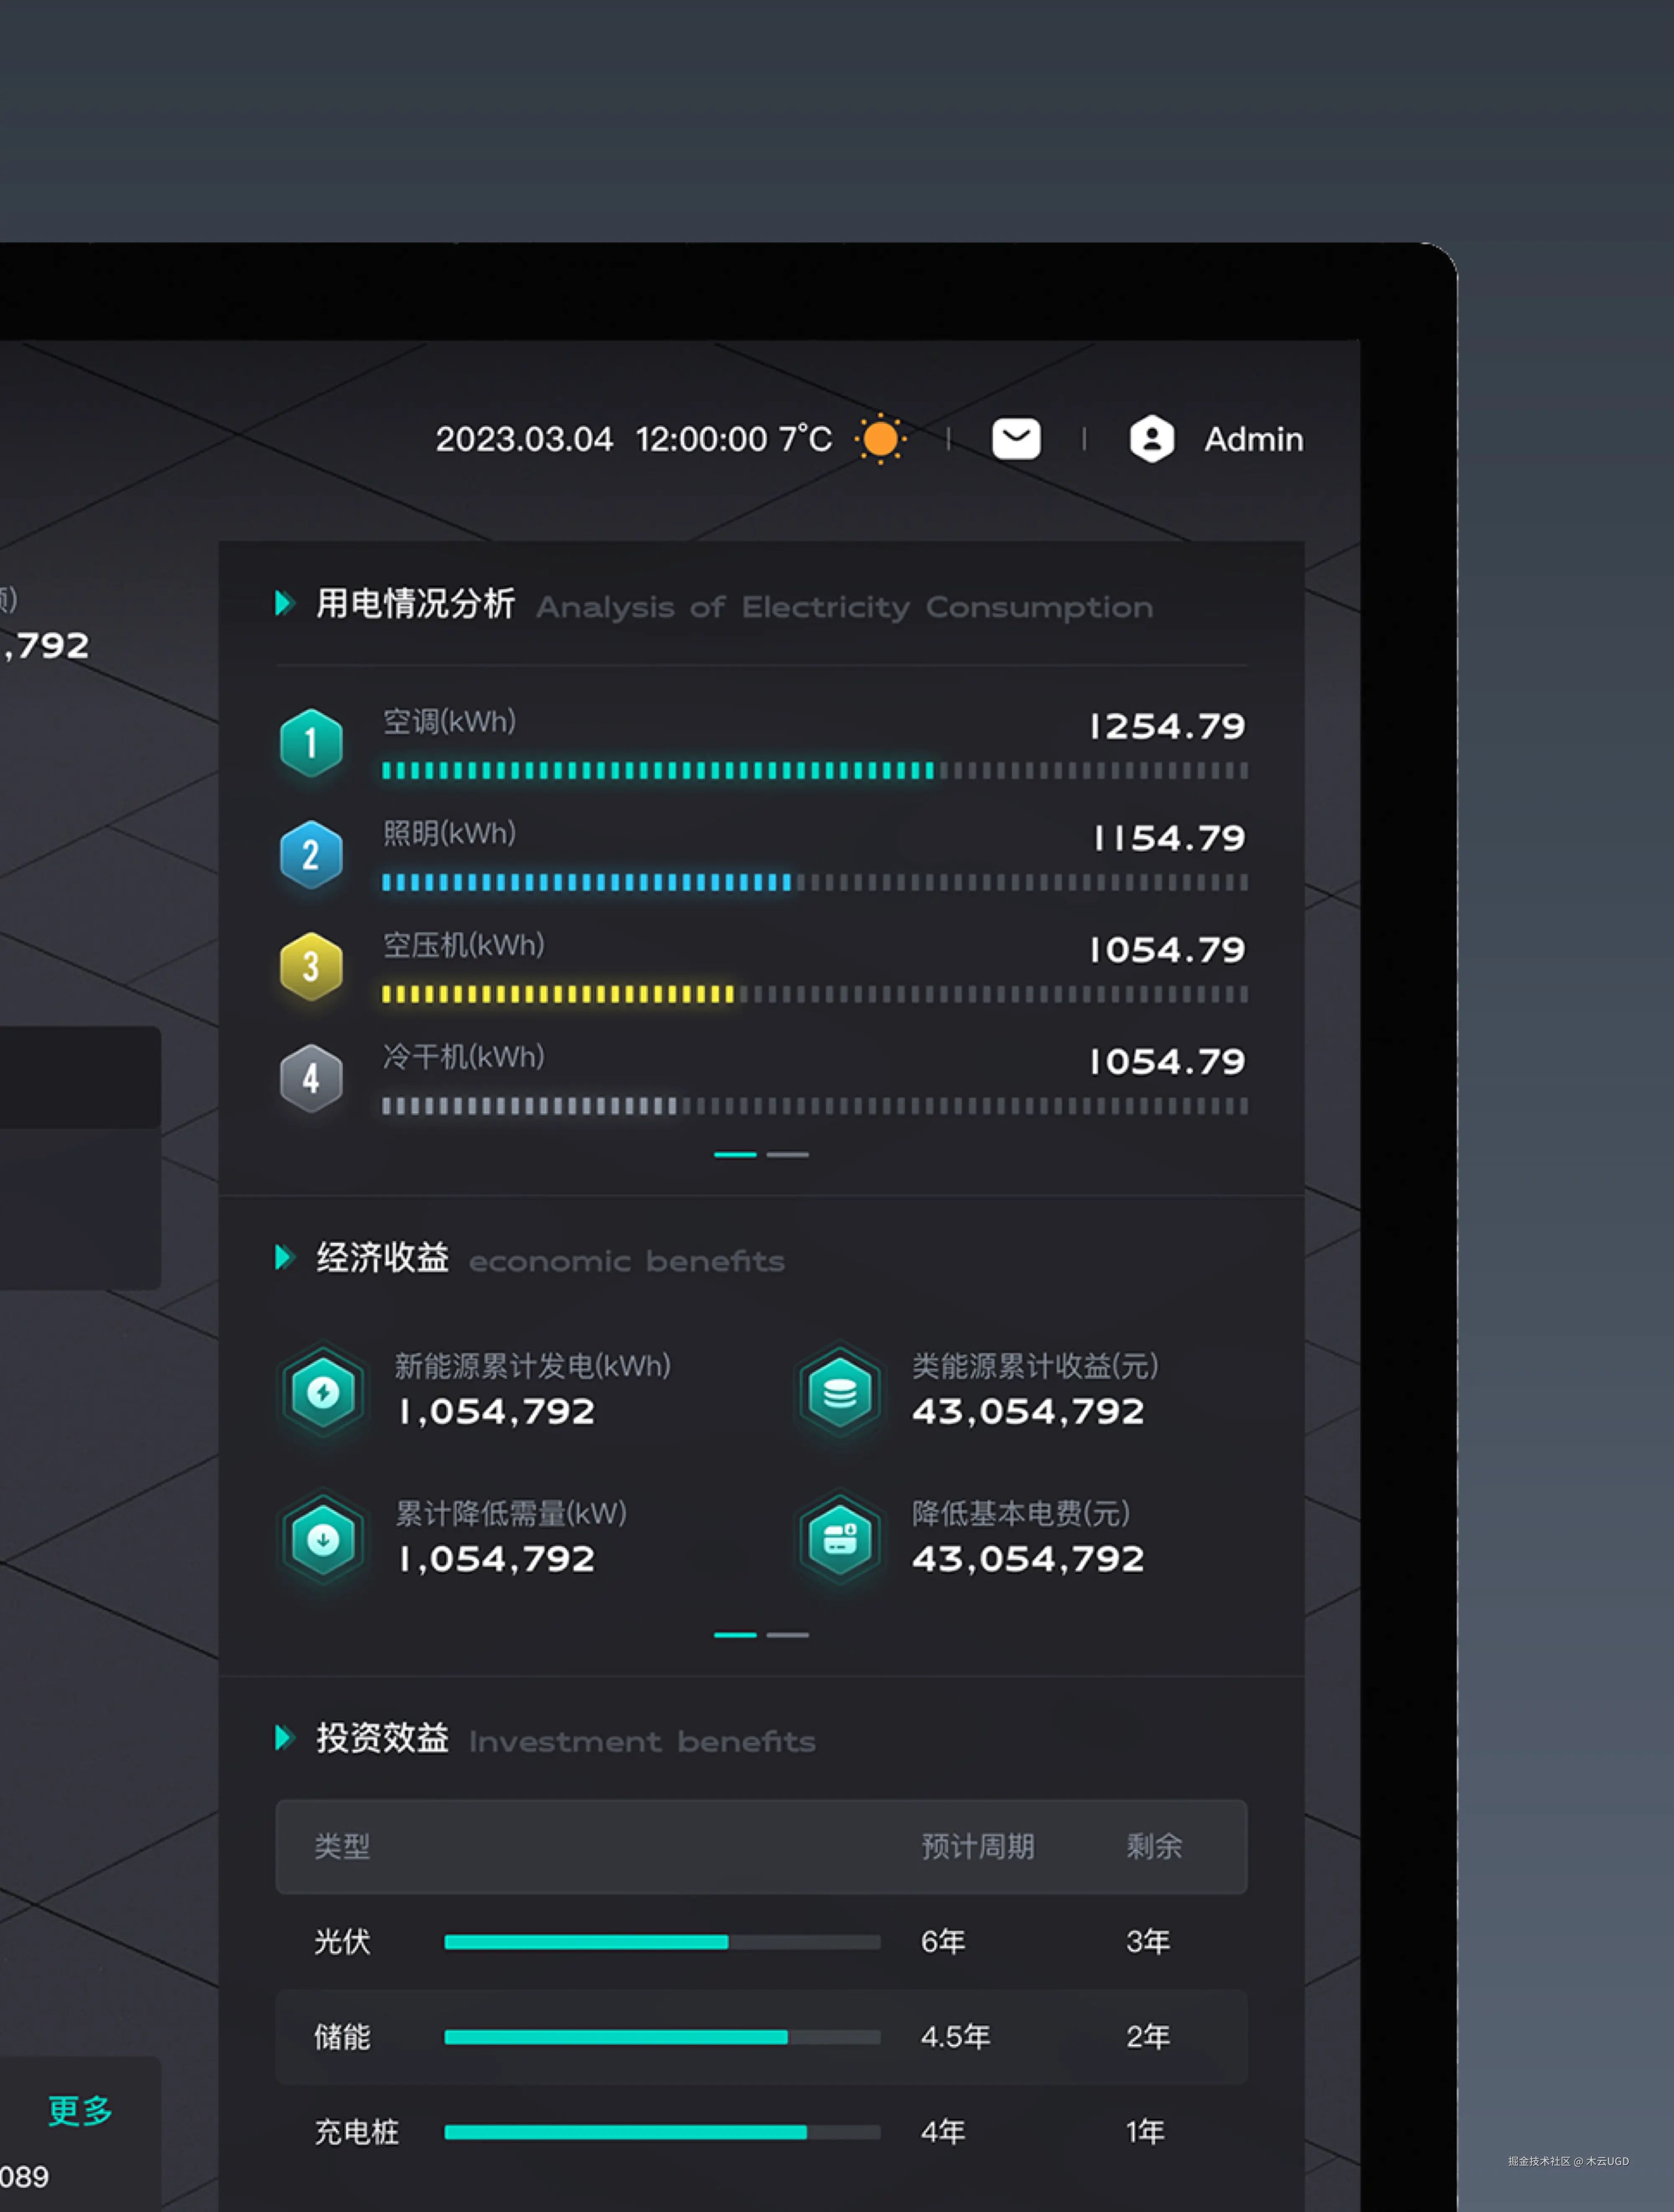Click the 4.5年 period in 储能 row
Image resolution: width=1674 pixels, height=2212 pixels.
956,2037
